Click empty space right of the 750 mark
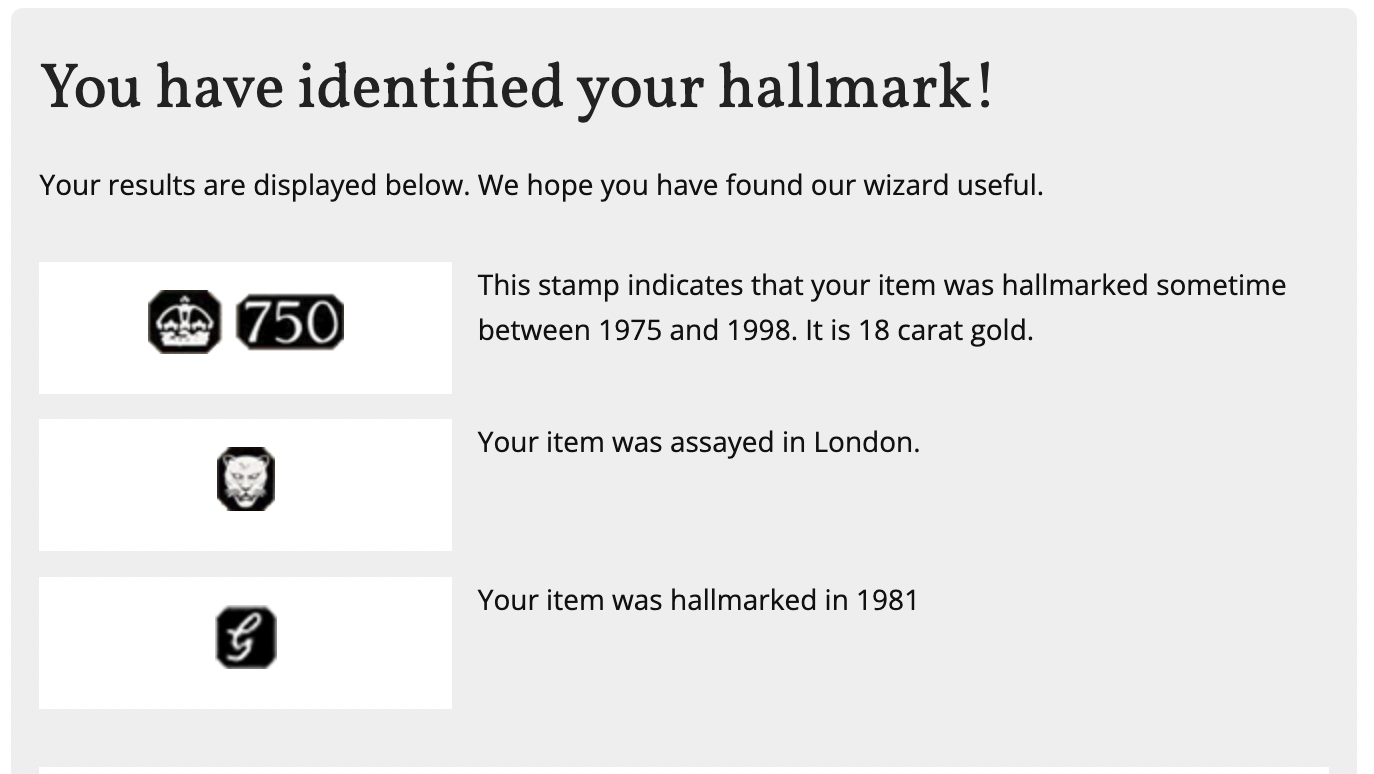The image size is (1374, 774). point(398,328)
